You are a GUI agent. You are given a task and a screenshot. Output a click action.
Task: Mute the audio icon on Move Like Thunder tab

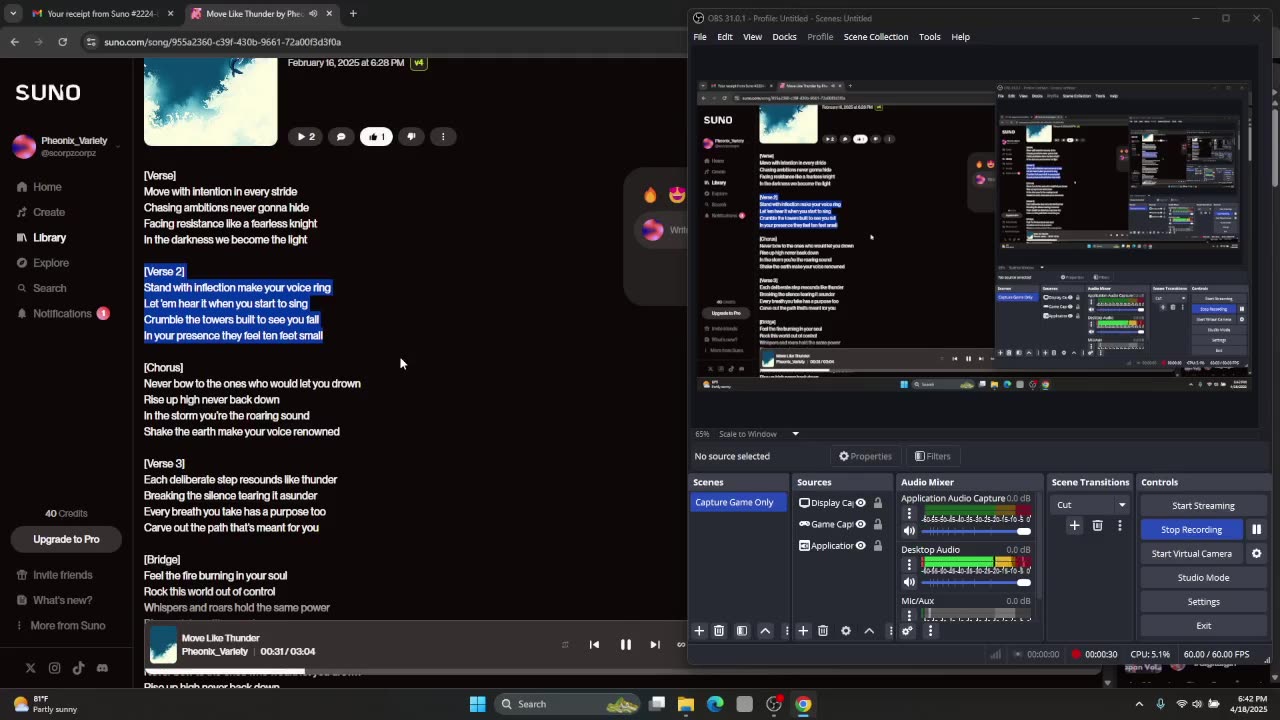[x=313, y=14]
